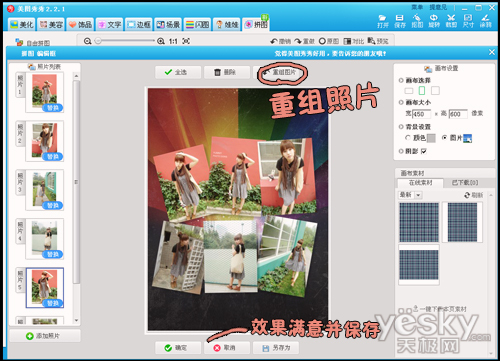The image size is (500, 361).
Task: Open the 文字 (Text) tab
Action: (x=110, y=24)
